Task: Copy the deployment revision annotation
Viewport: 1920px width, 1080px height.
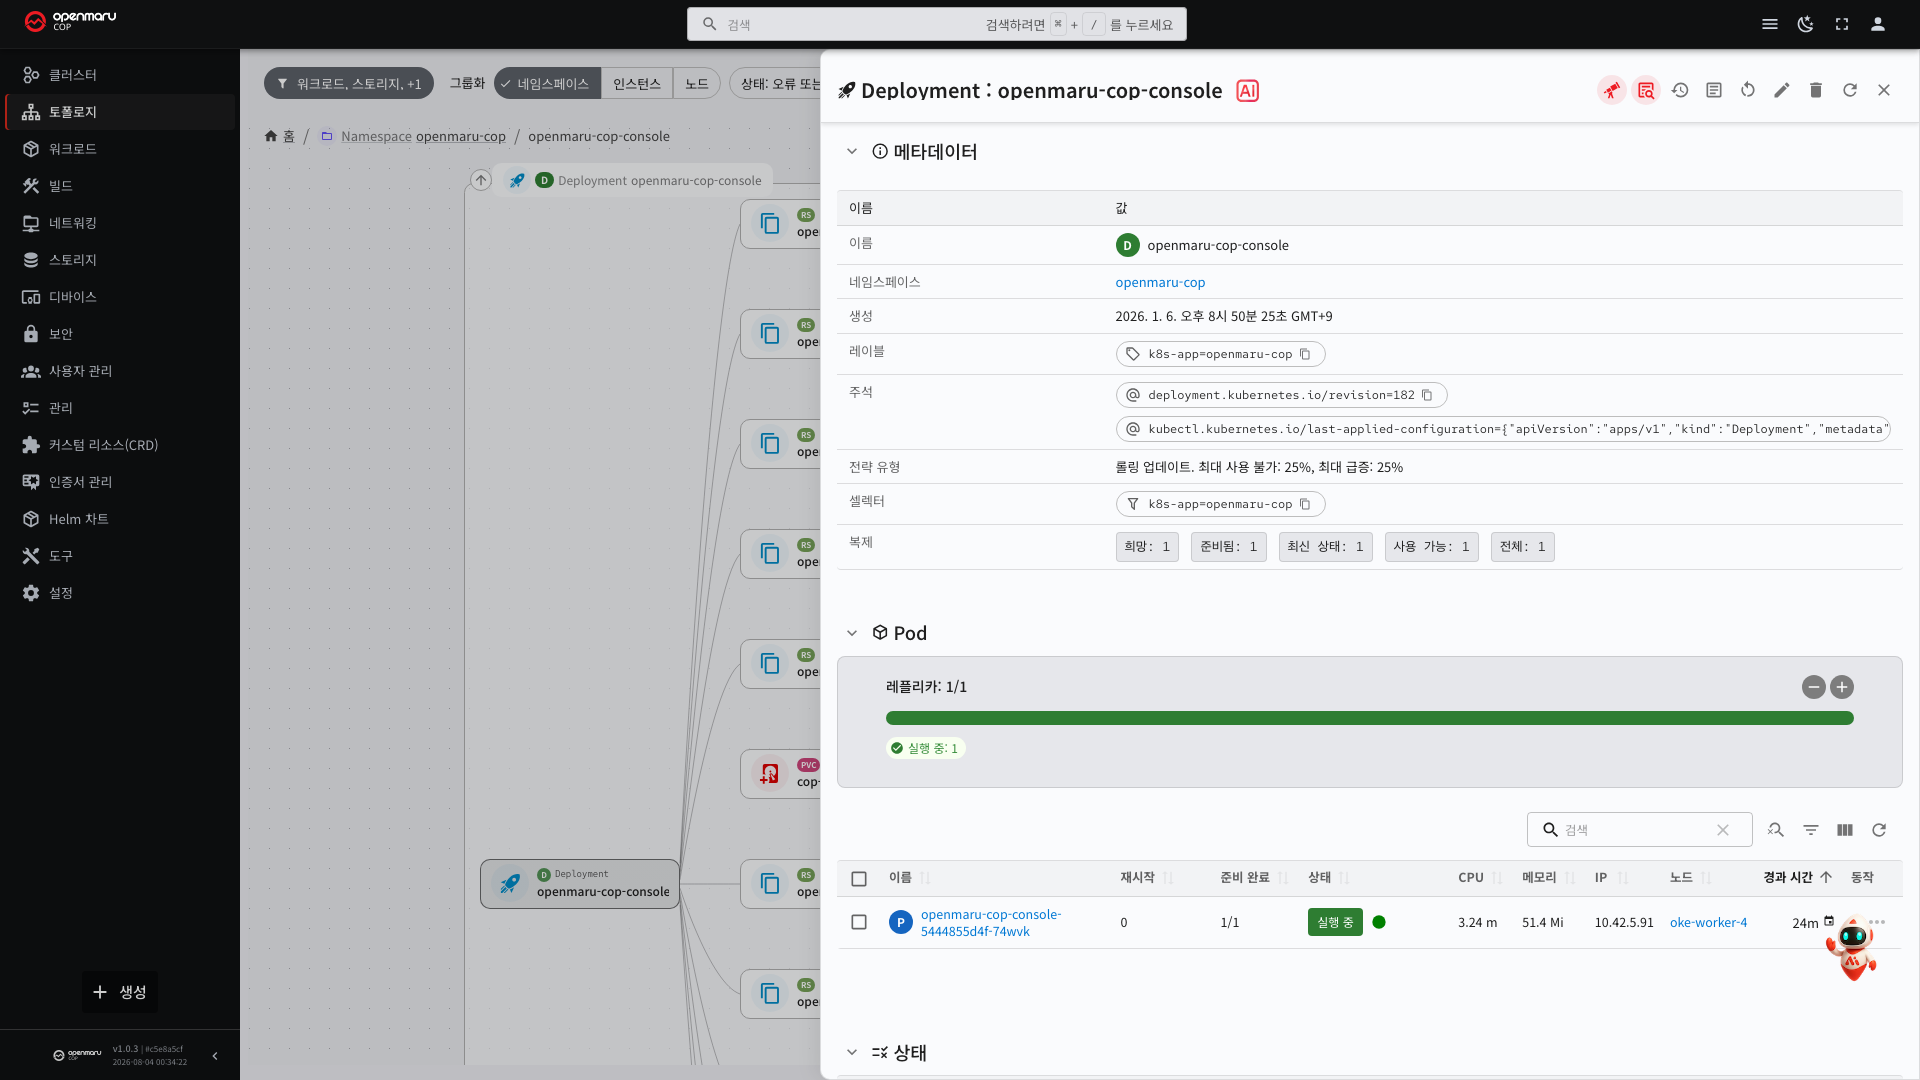Action: (1427, 395)
